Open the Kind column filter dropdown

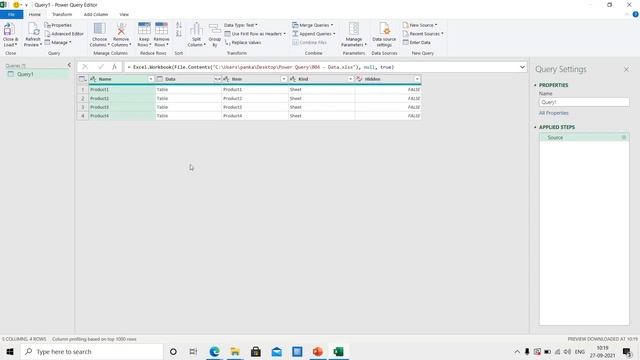tap(350, 79)
